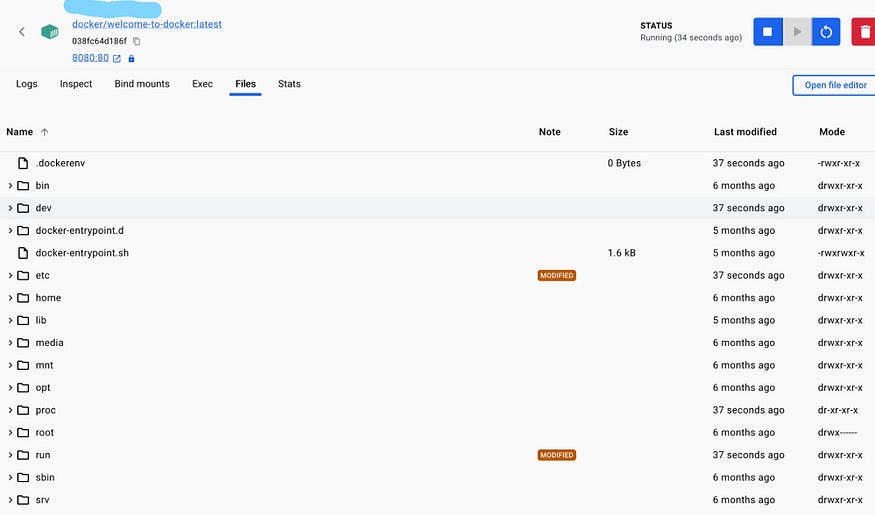The image size is (875, 515).
Task: Open the external link icon beside 8080:80
Action: [x=117, y=59]
